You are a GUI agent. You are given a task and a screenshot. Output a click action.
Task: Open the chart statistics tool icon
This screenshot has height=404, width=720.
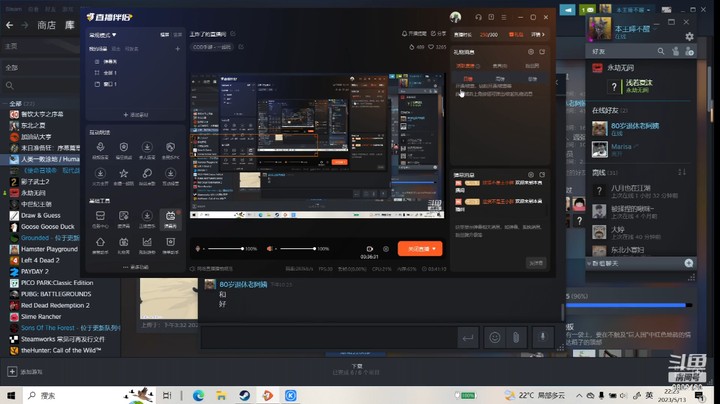coord(147,242)
